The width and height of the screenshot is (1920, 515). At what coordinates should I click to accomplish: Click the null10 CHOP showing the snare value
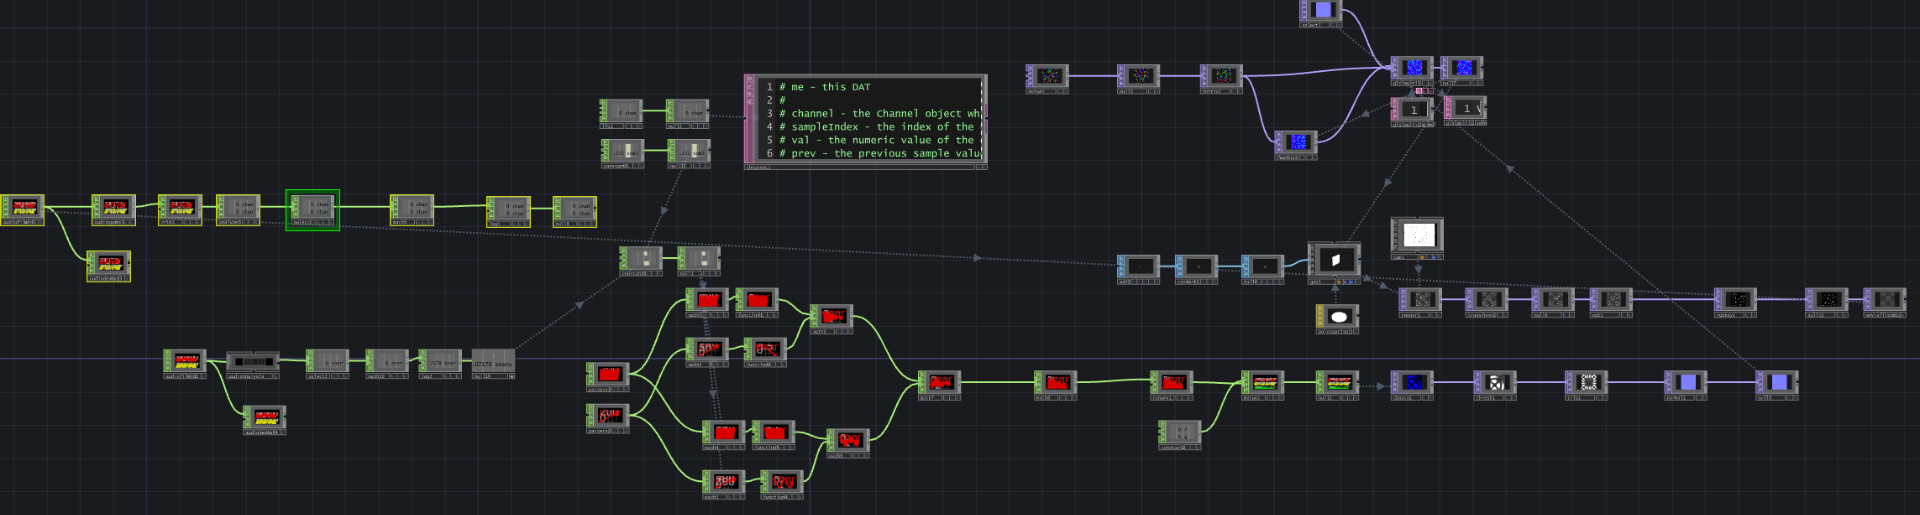point(493,363)
